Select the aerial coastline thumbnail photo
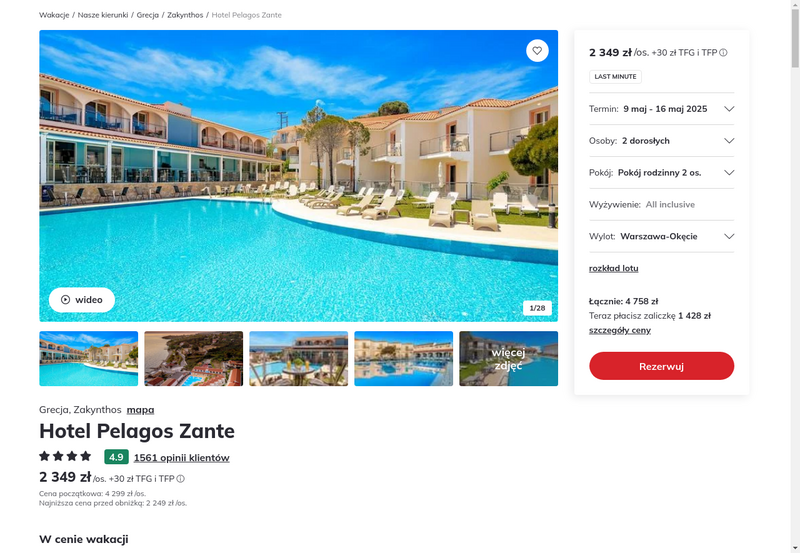The height and width of the screenshot is (553, 800). tap(193, 359)
